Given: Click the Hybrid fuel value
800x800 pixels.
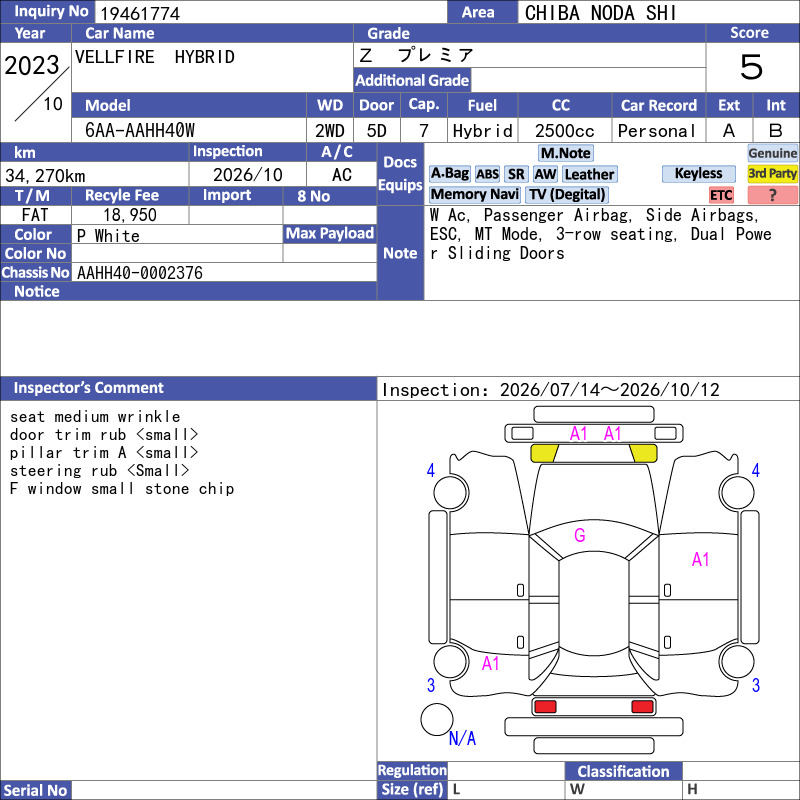Looking at the screenshot, I should click(x=482, y=131).
